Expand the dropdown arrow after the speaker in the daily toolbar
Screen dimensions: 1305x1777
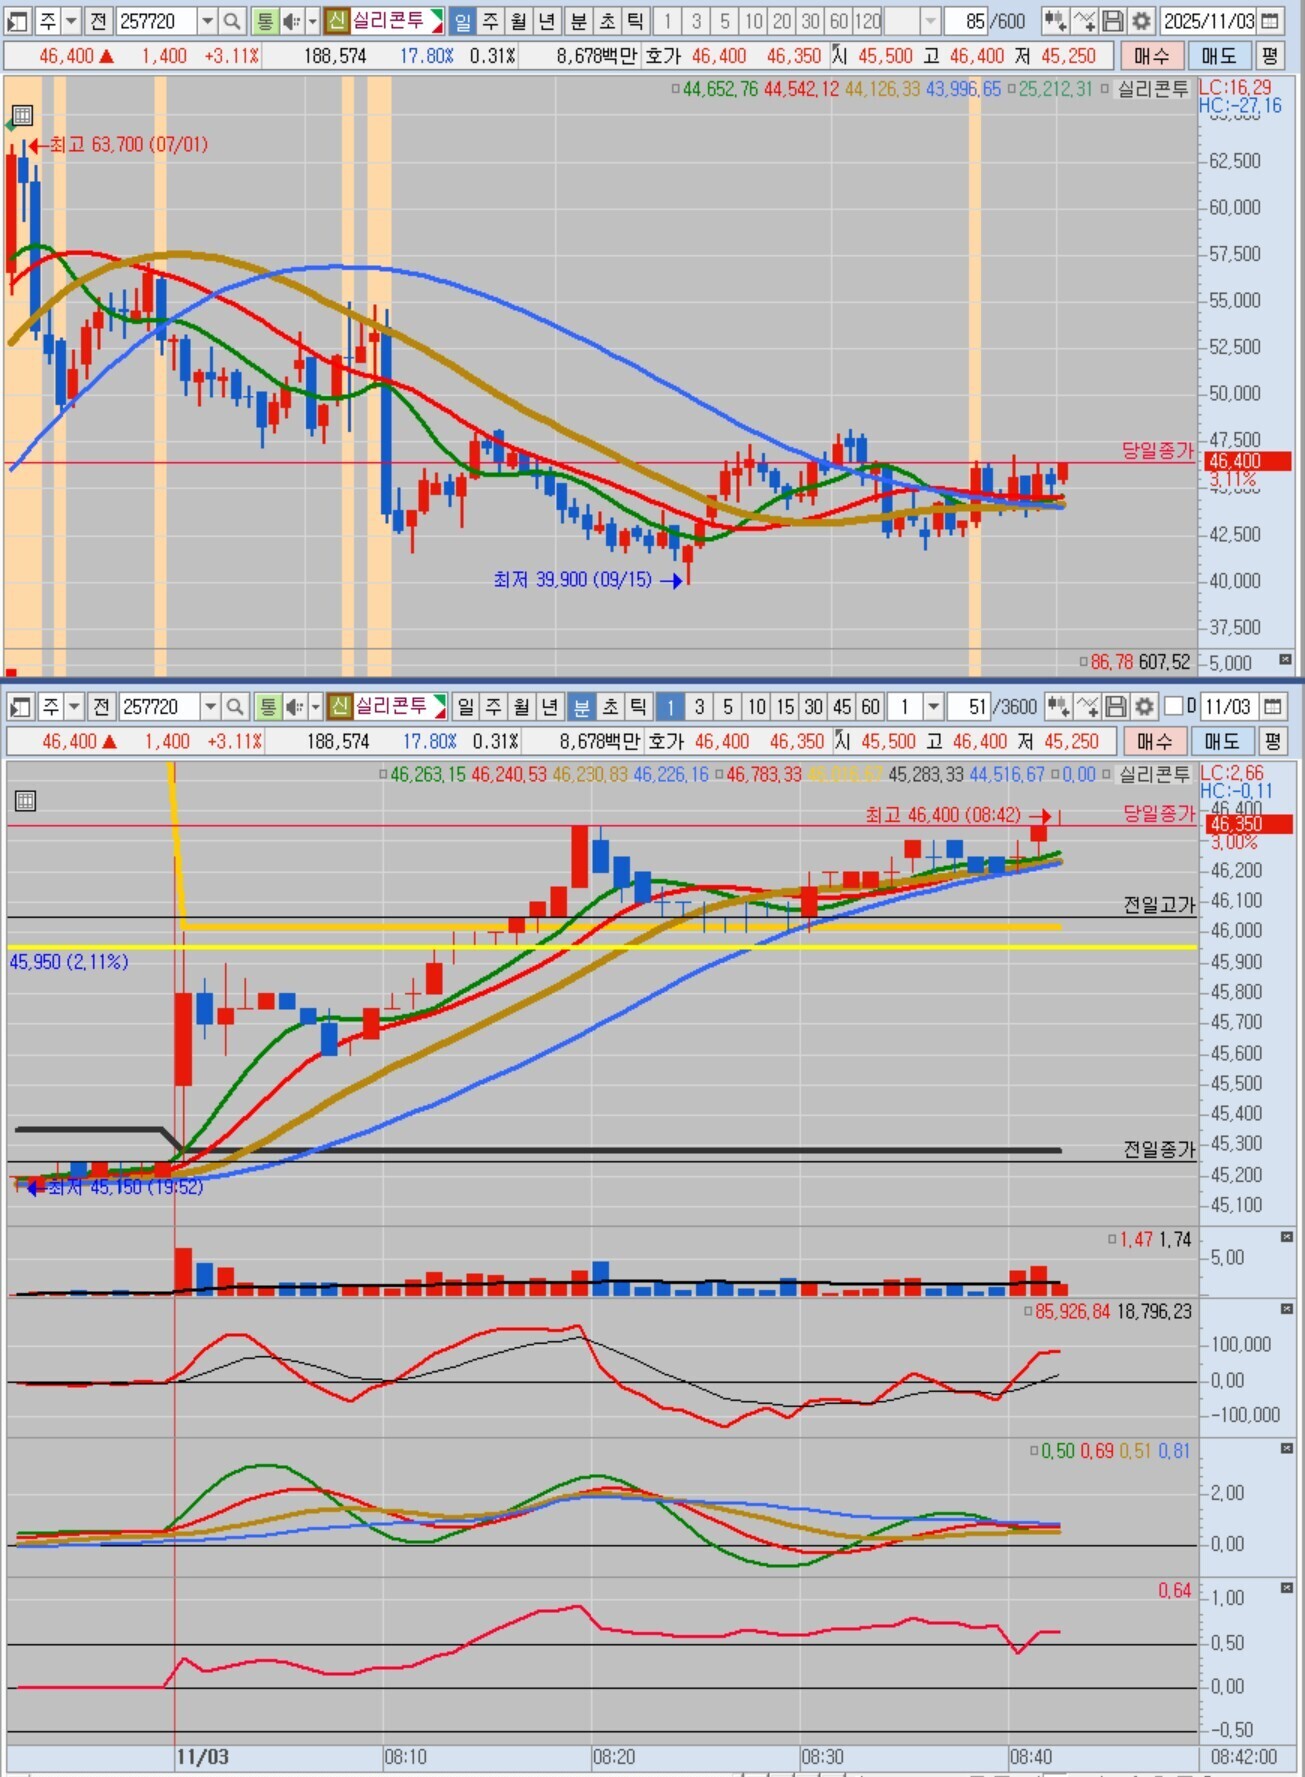coord(312,21)
